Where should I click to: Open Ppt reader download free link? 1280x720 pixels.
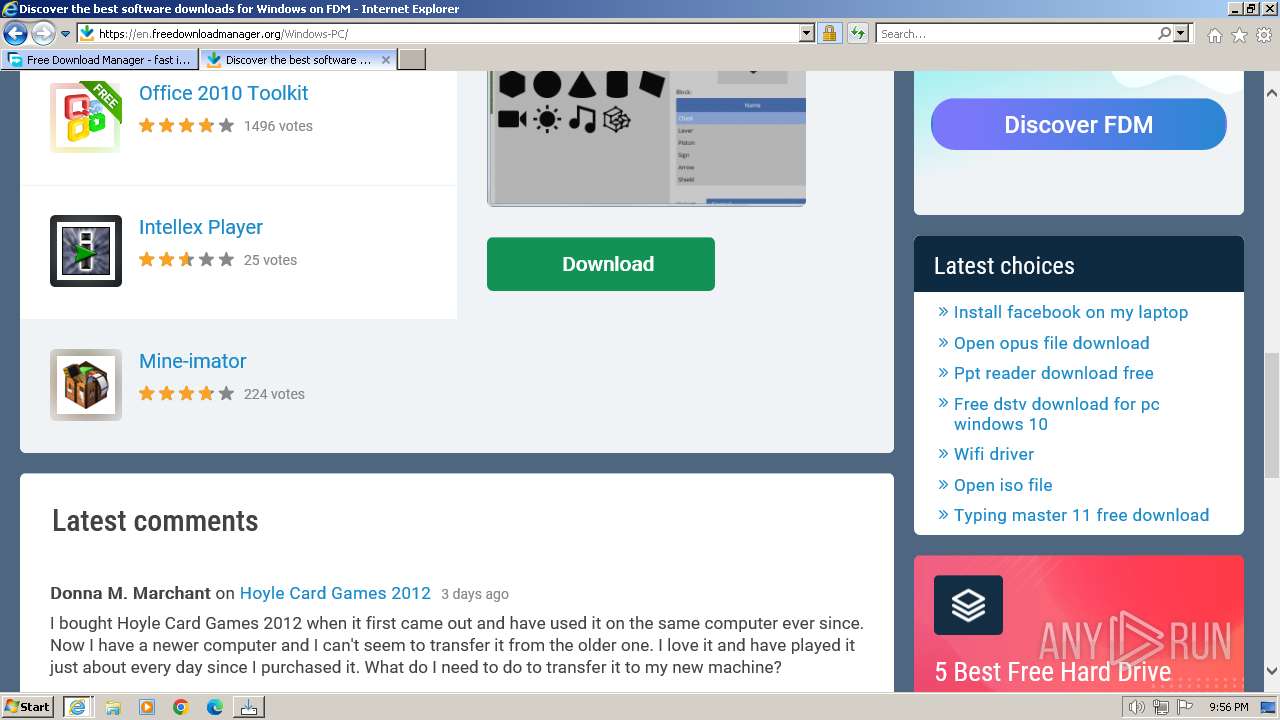[1053, 373]
